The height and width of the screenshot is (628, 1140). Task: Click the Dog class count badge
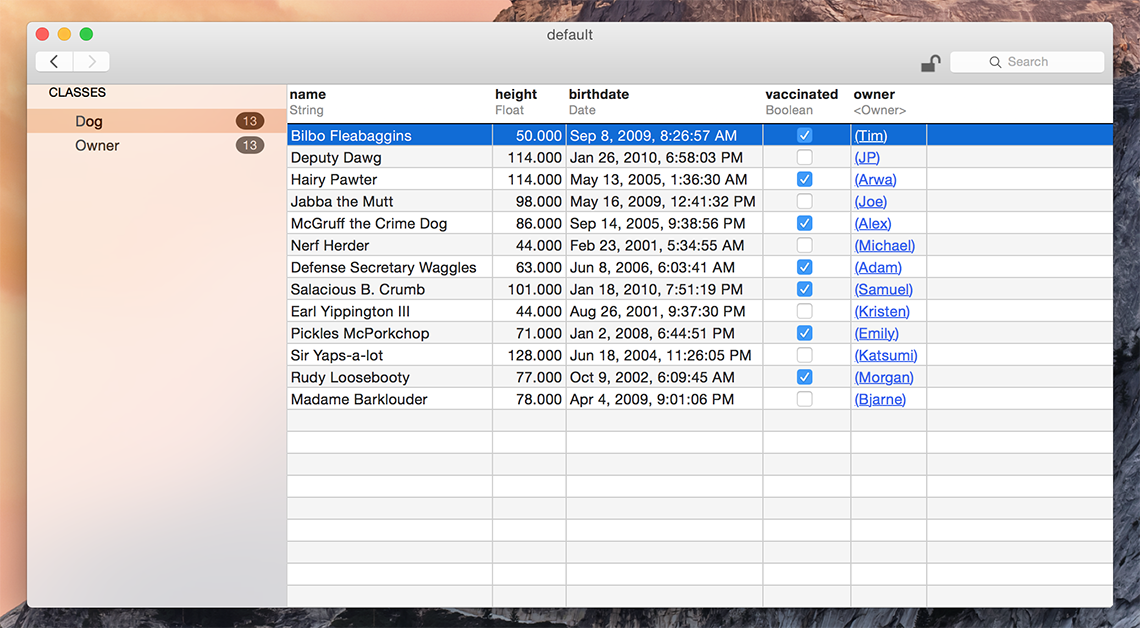250,121
